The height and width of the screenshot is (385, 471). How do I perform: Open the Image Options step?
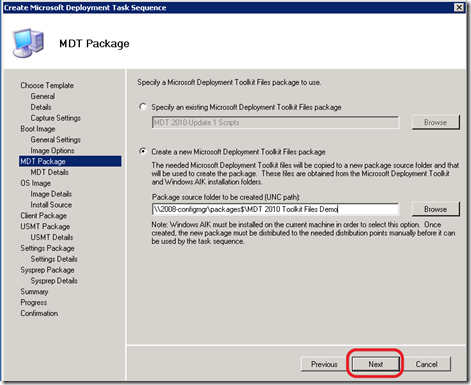pyautogui.click(x=52, y=150)
